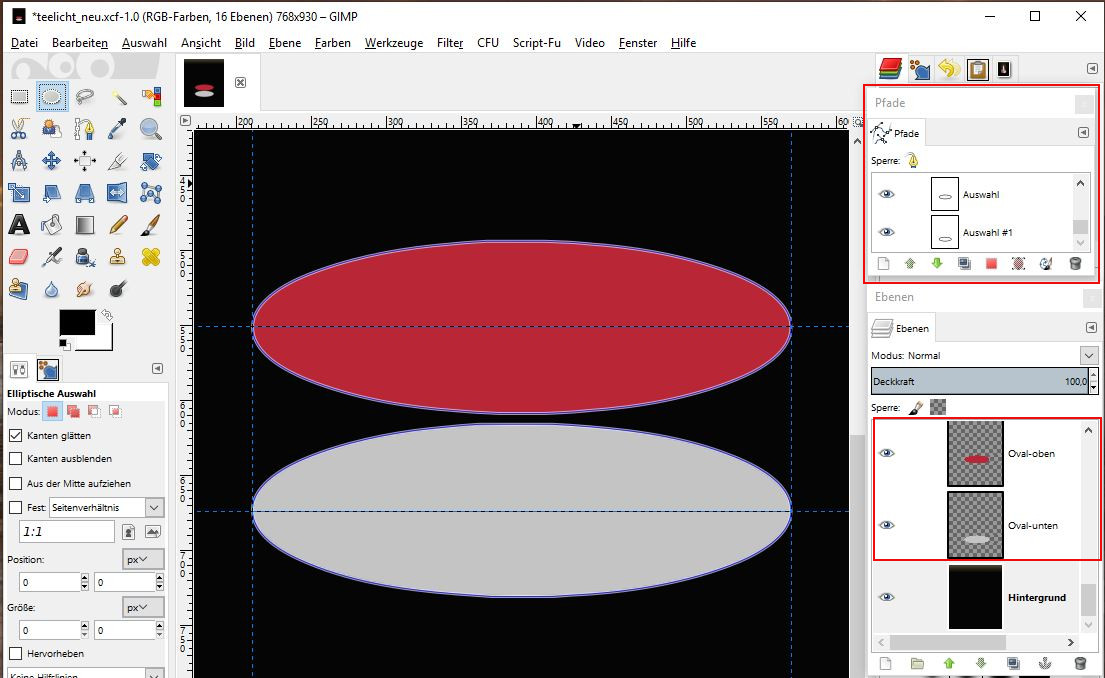The height and width of the screenshot is (678, 1105).
Task: Pick the Bucket Fill tool
Action: pos(52,225)
